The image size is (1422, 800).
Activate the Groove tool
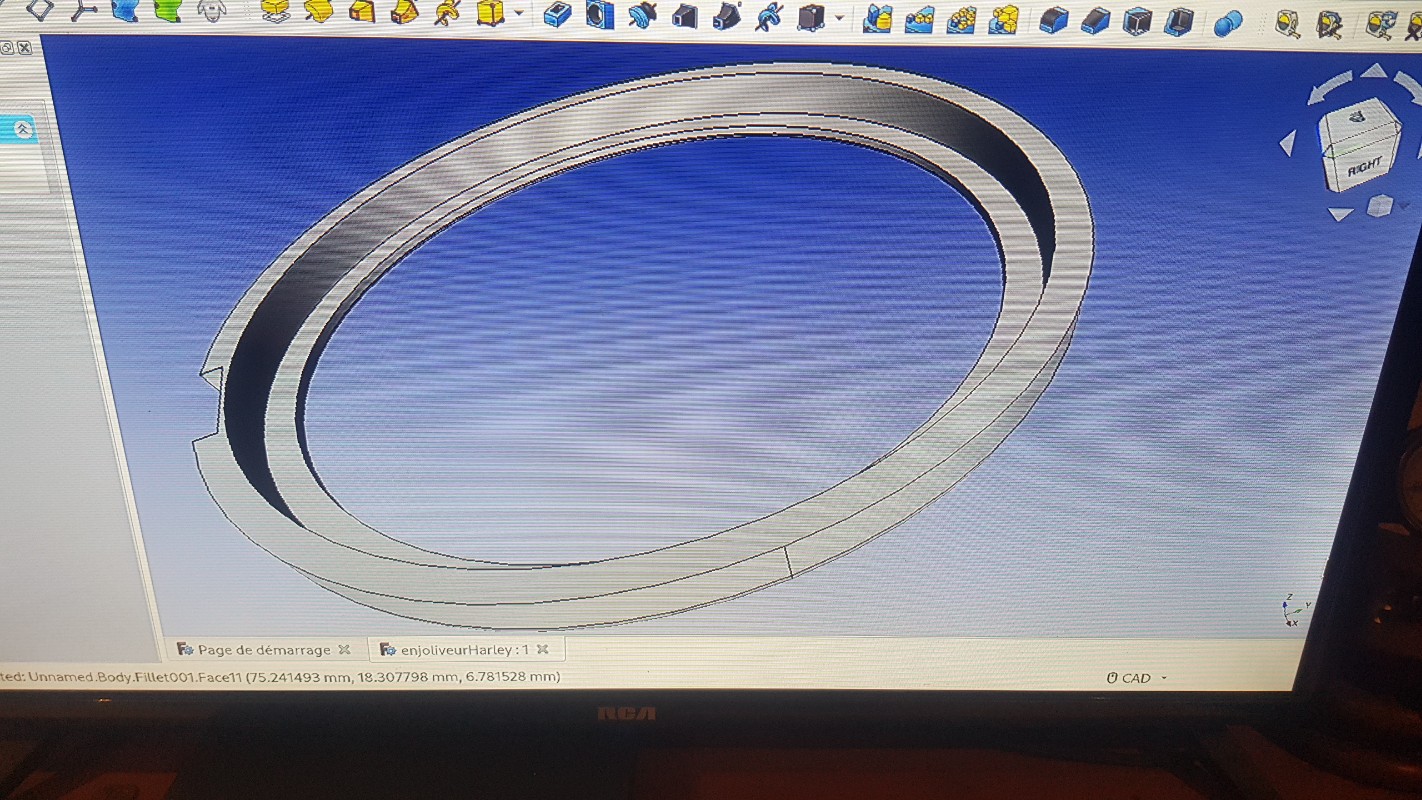click(642, 15)
